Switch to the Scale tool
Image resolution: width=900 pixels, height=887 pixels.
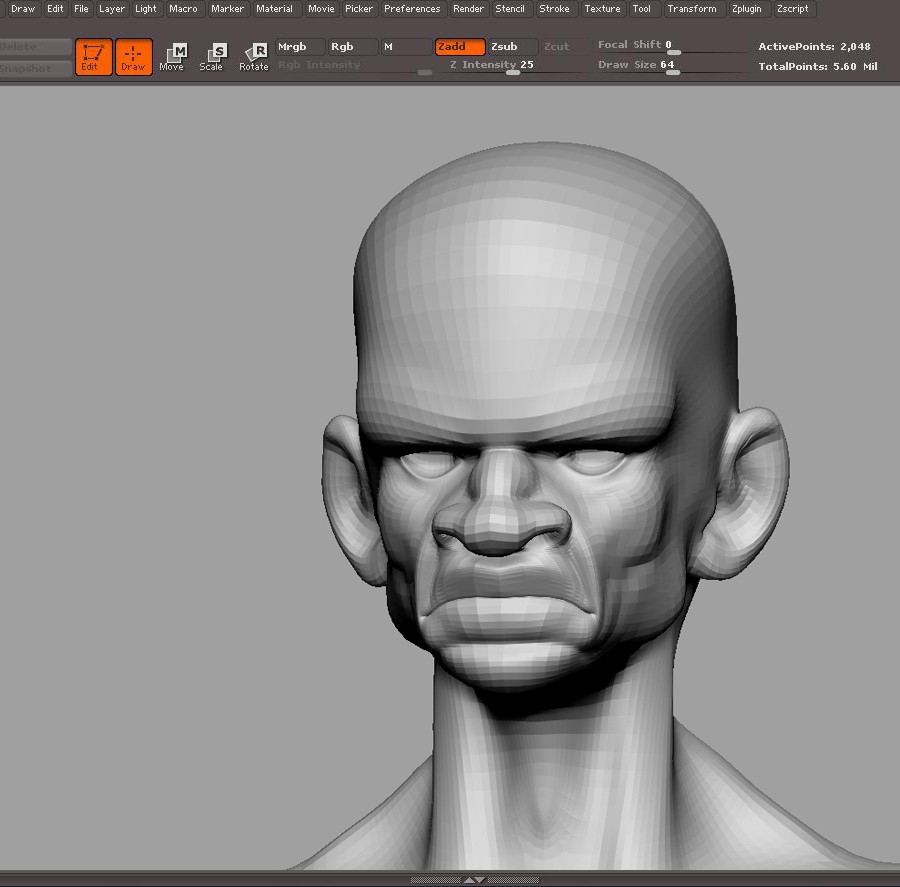point(211,57)
